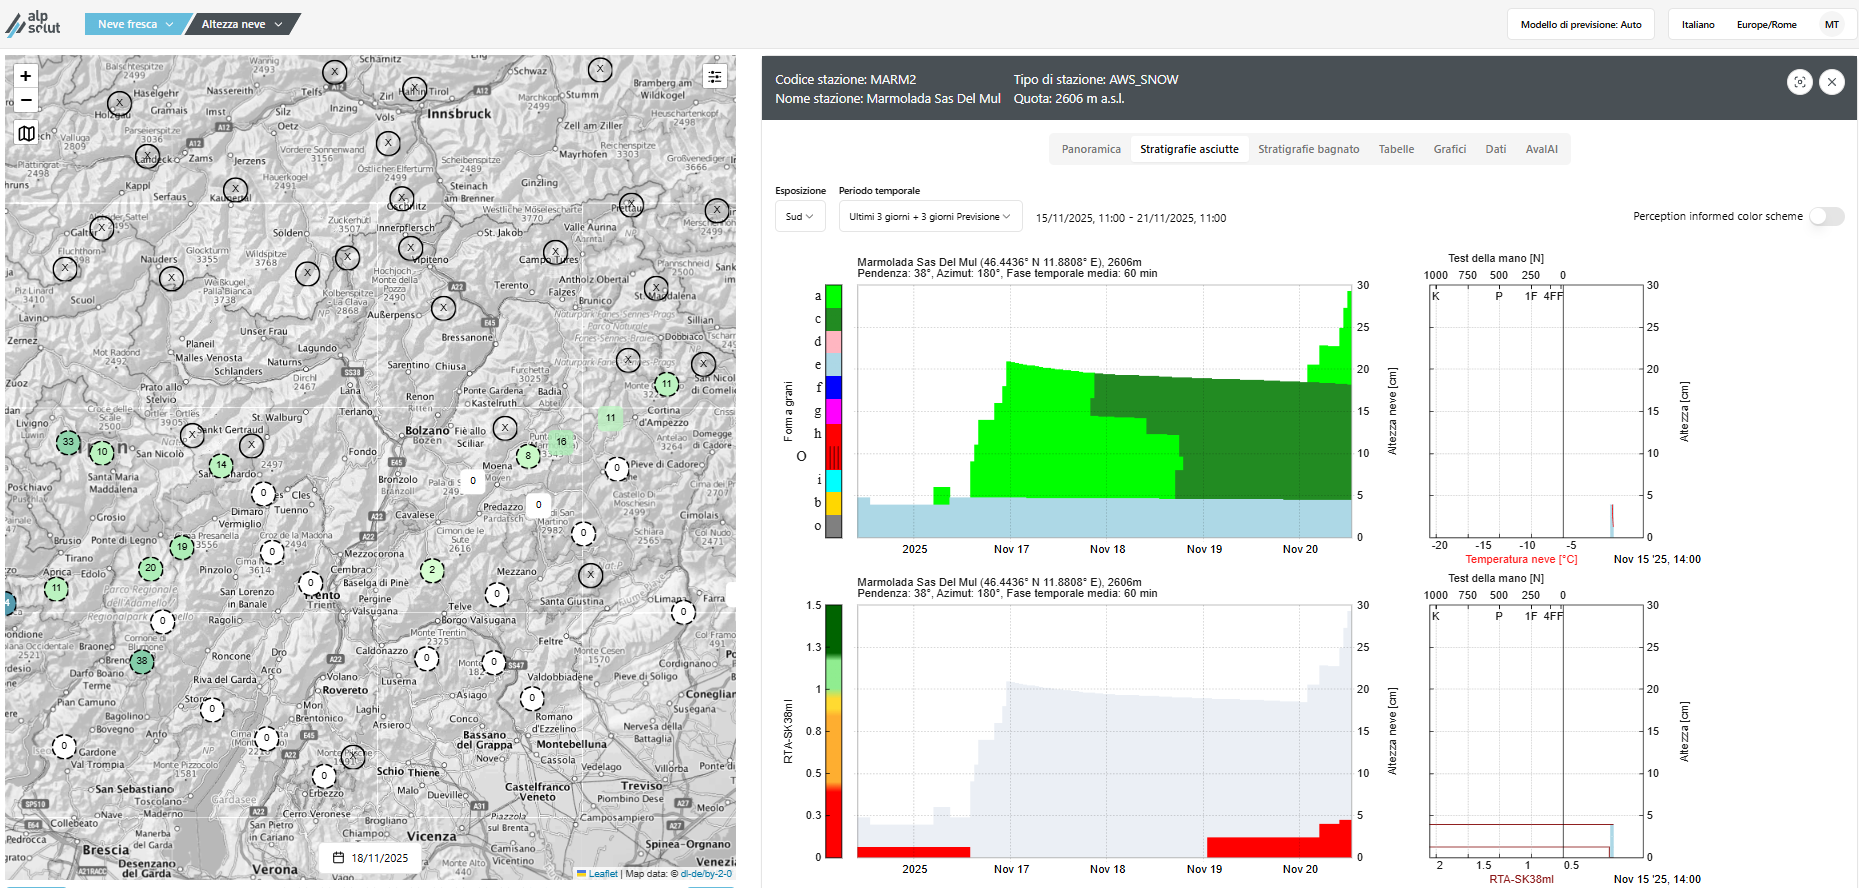Image resolution: width=1859 pixels, height=888 pixels.
Task: Click the 18/11/2025 date picker
Action: pyautogui.click(x=370, y=858)
